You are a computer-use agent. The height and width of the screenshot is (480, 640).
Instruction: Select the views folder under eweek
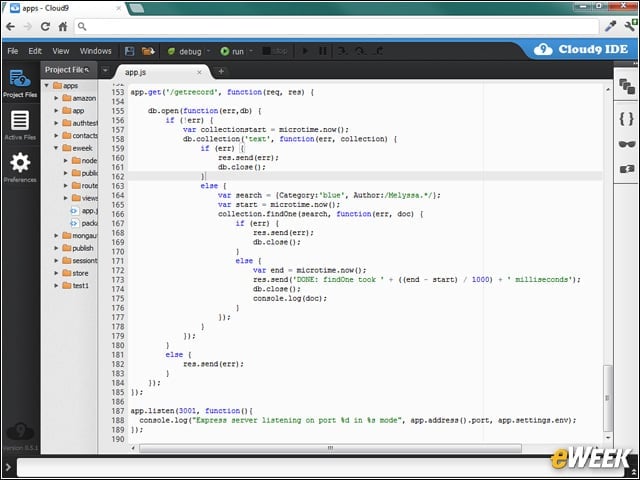[85, 198]
